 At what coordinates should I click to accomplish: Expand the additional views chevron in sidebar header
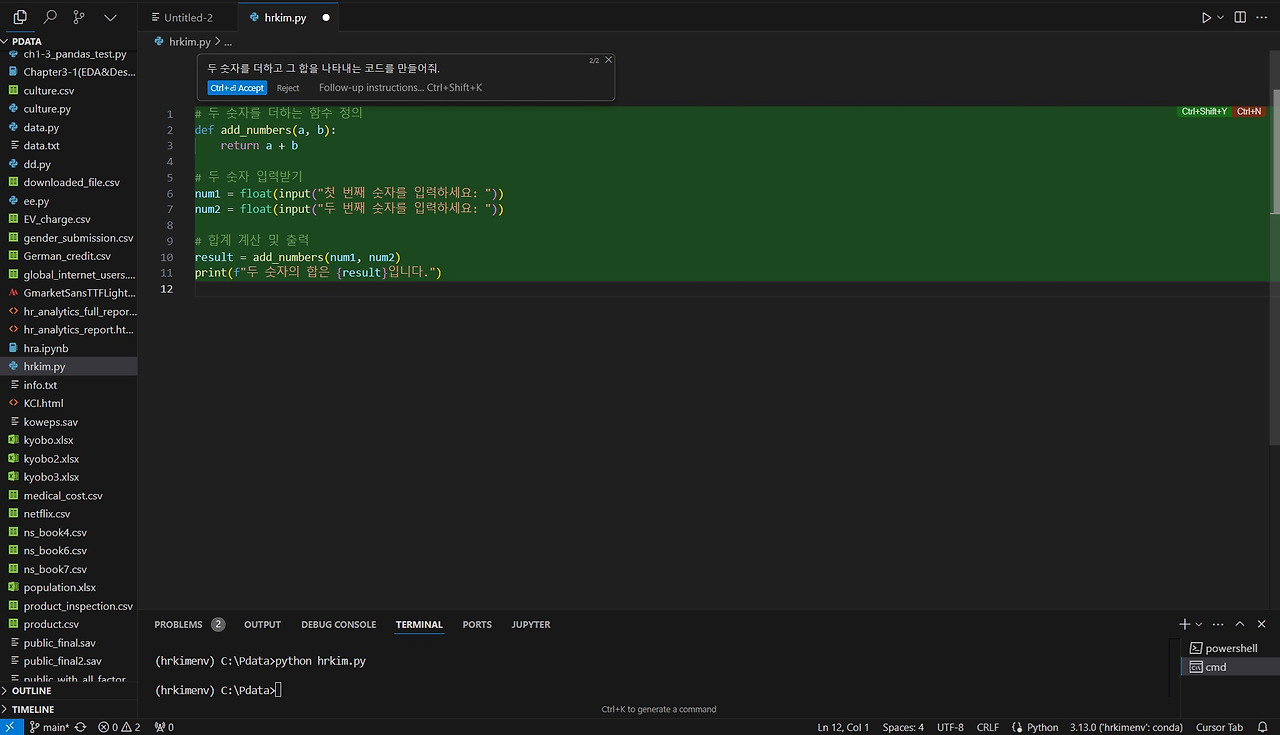click(110, 17)
